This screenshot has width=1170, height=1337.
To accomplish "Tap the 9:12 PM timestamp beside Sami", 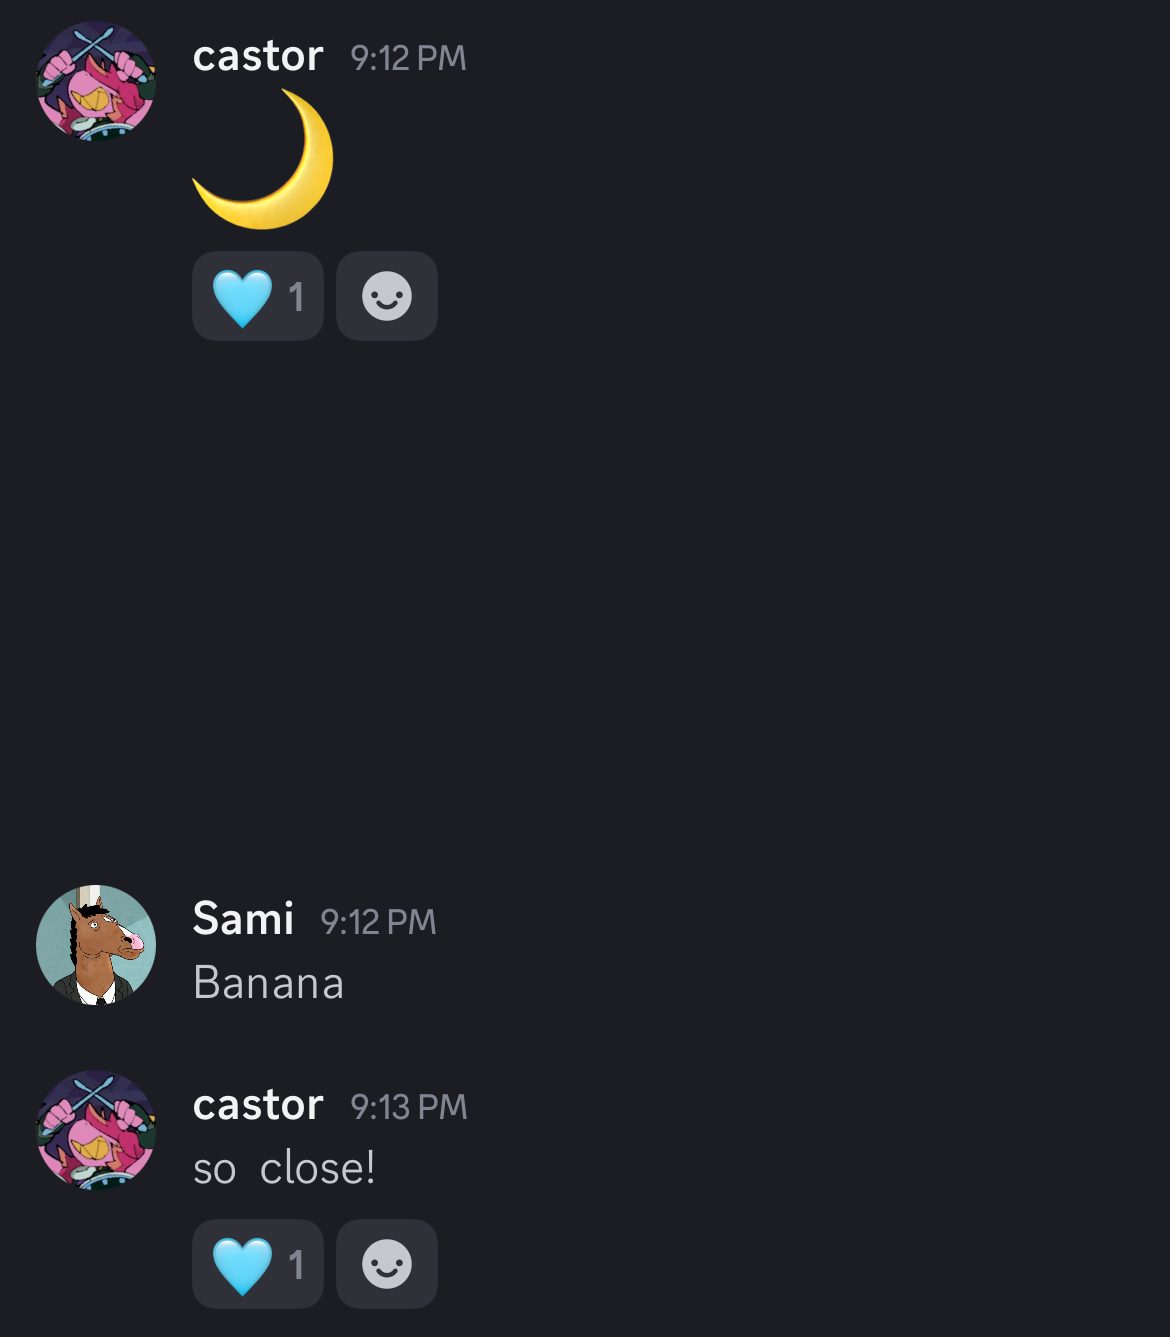I will (378, 922).
